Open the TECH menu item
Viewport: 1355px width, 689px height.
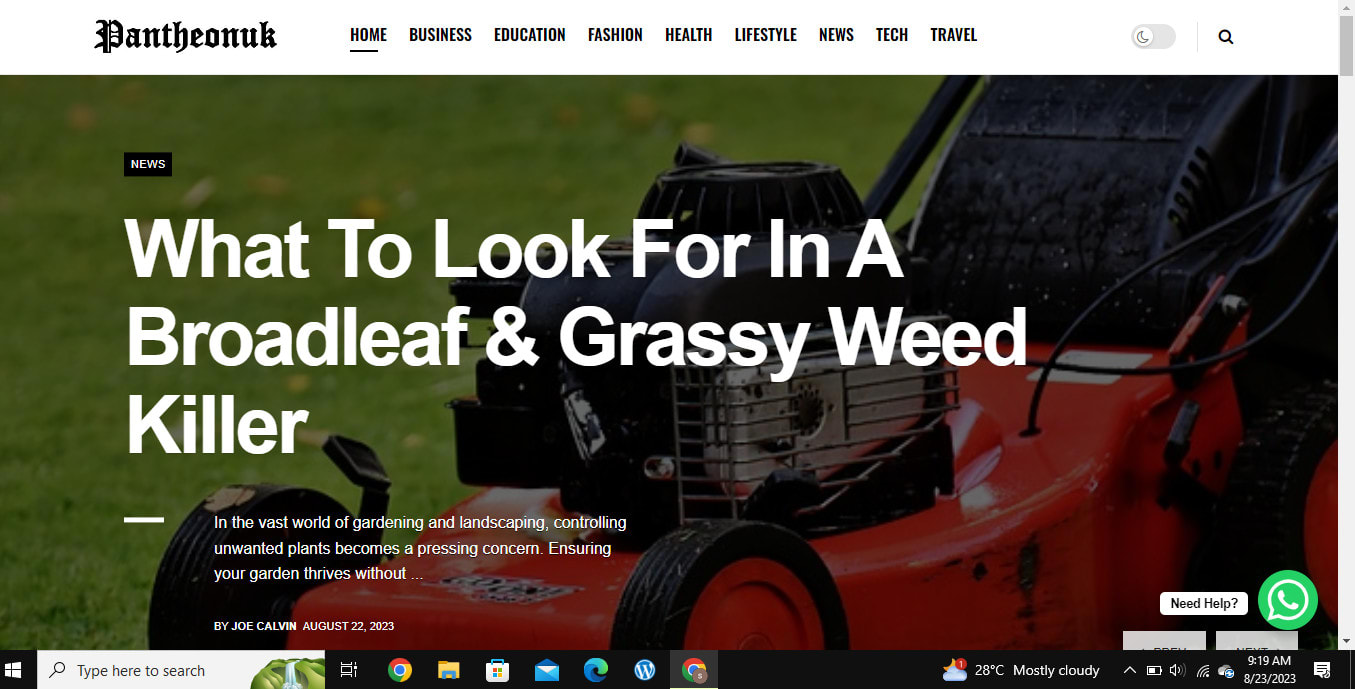click(892, 35)
